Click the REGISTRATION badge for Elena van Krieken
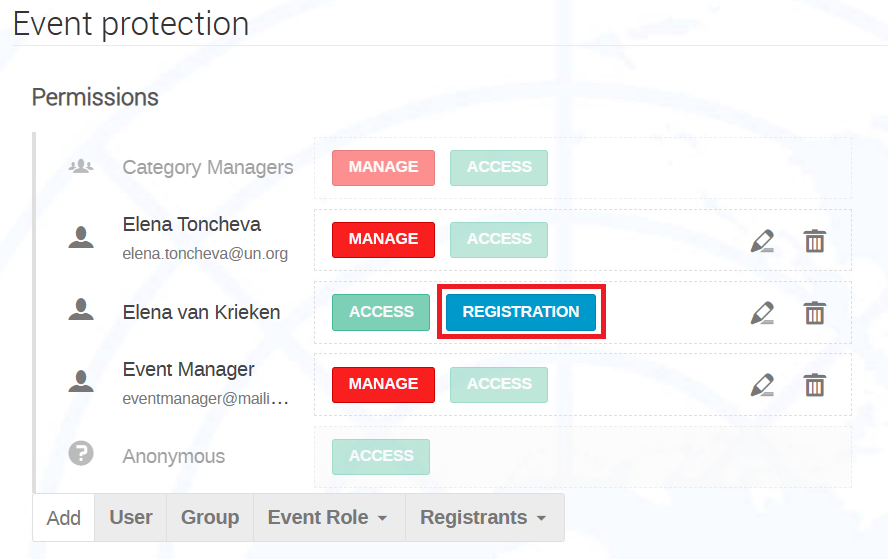This screenshot has height=559, width=888. point(521,311)
